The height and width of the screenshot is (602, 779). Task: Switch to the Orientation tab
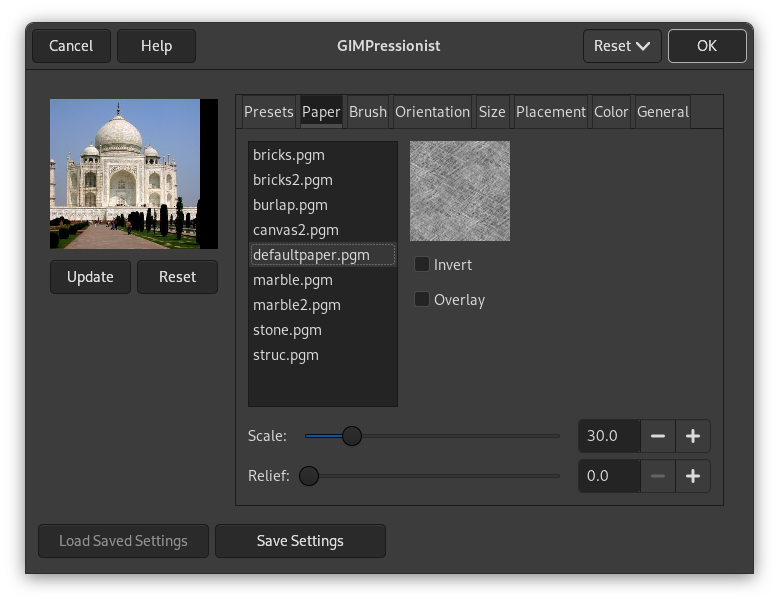coord(432,112)
